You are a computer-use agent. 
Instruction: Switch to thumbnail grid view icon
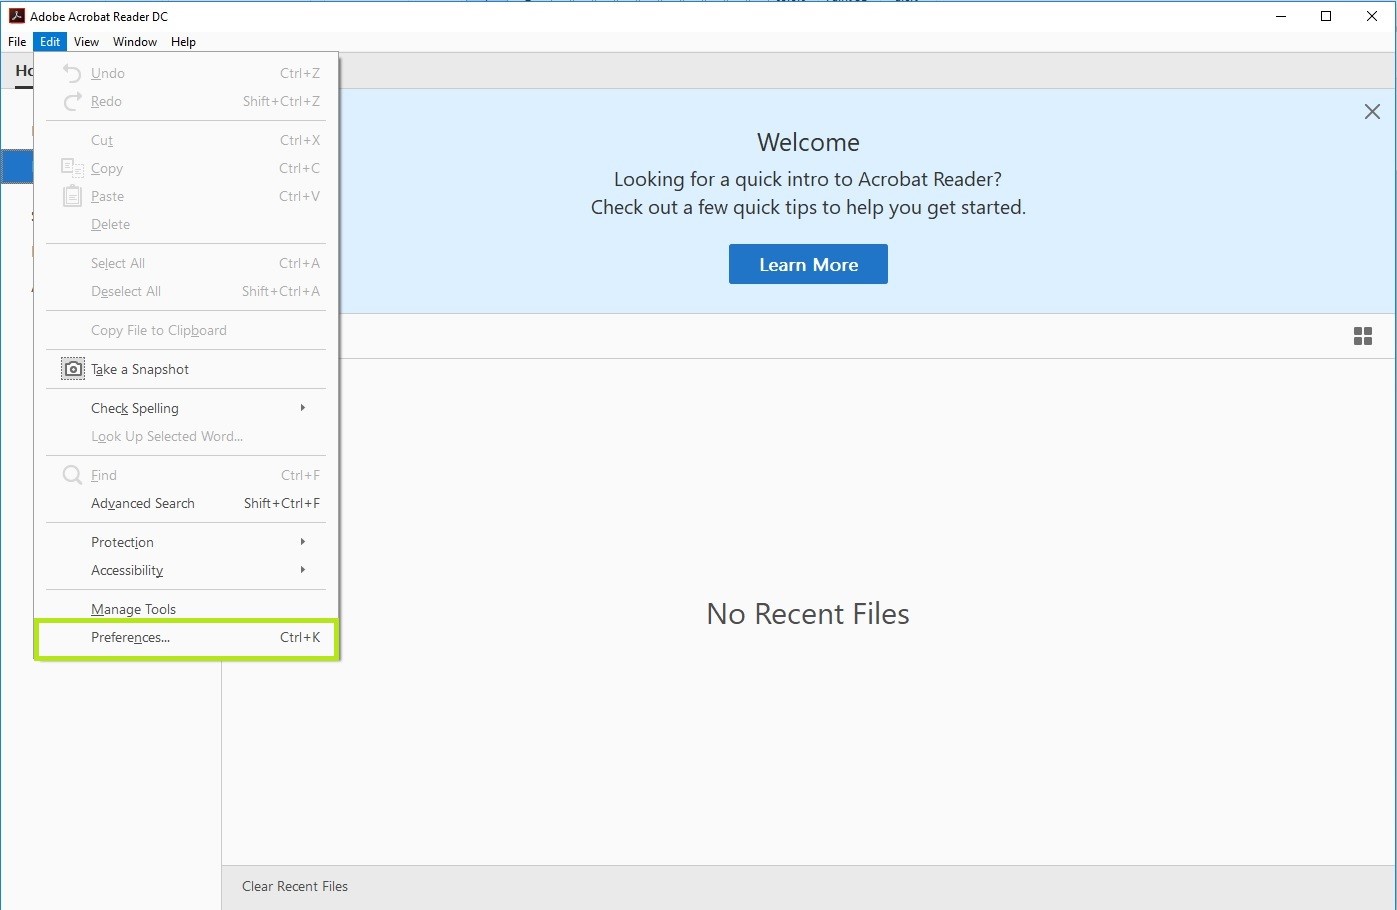coord(1363,336)
